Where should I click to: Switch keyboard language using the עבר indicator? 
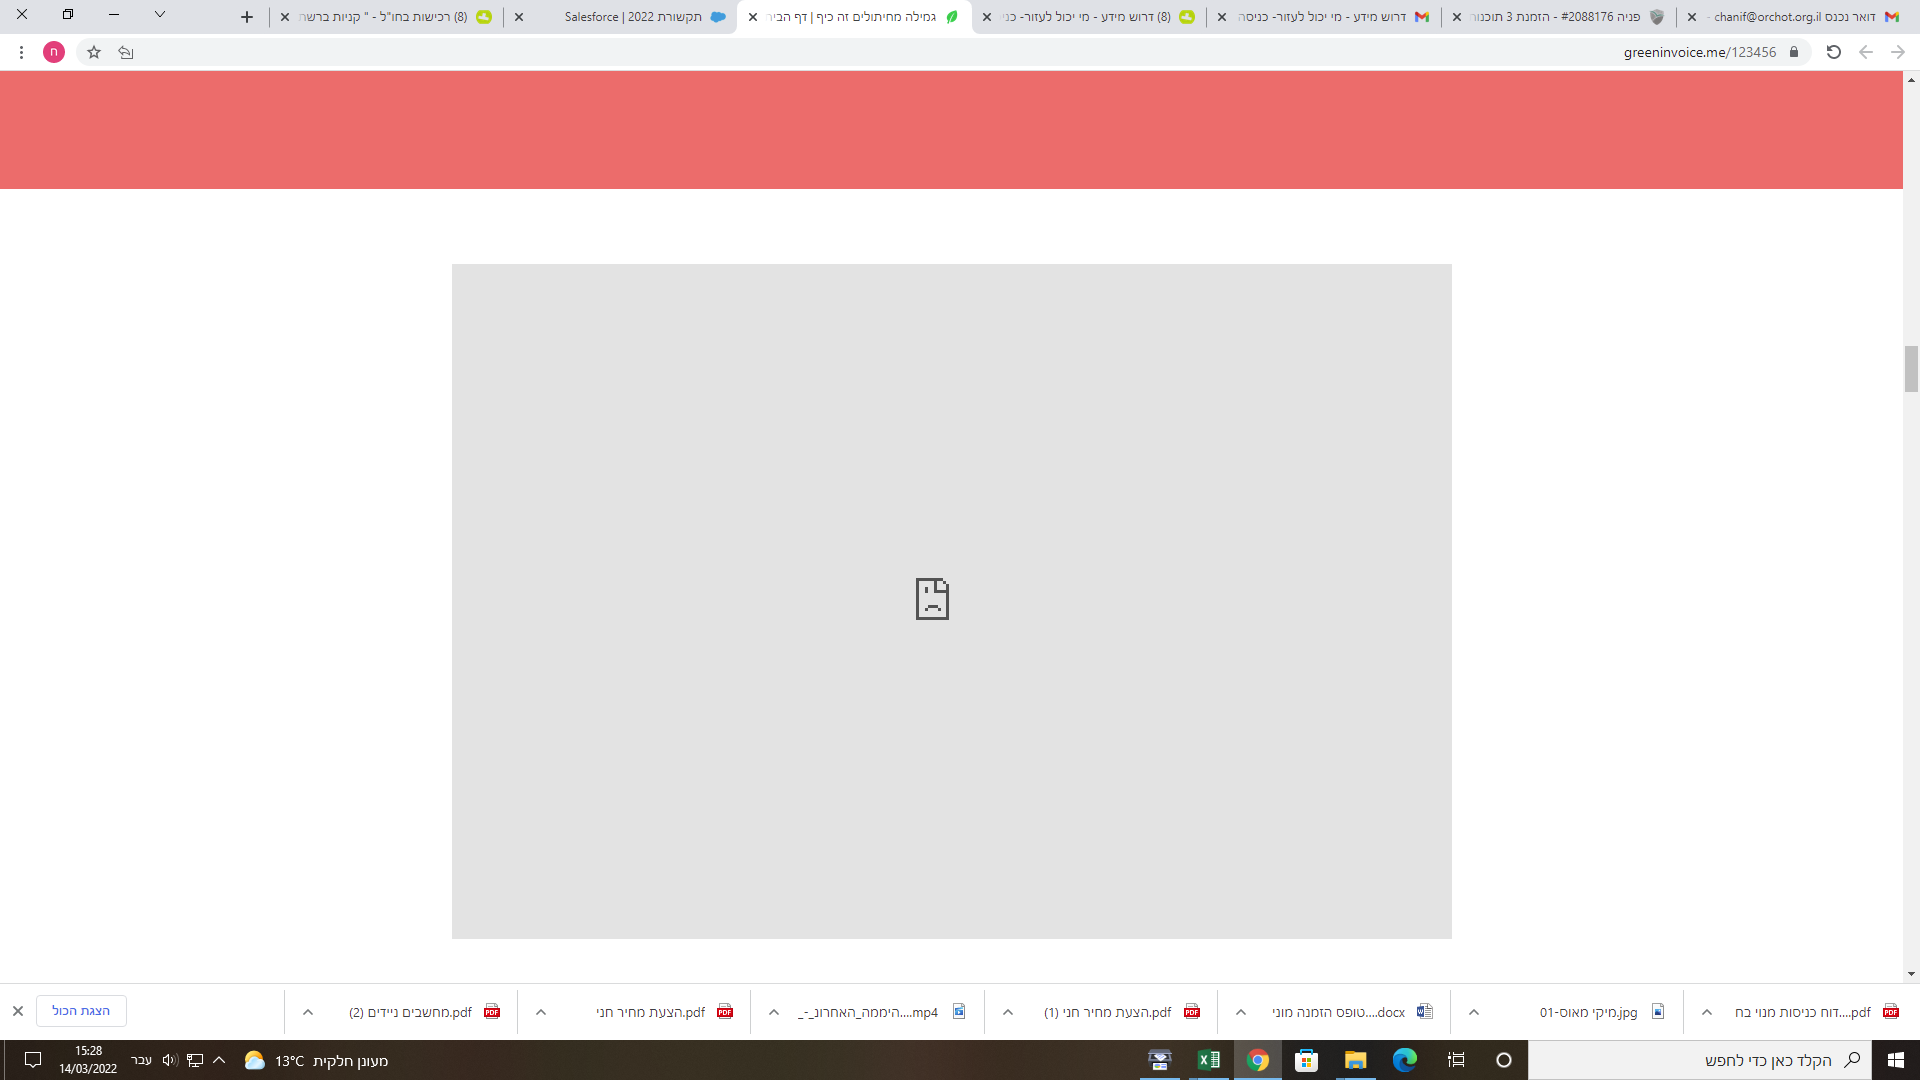[141, 1060]
